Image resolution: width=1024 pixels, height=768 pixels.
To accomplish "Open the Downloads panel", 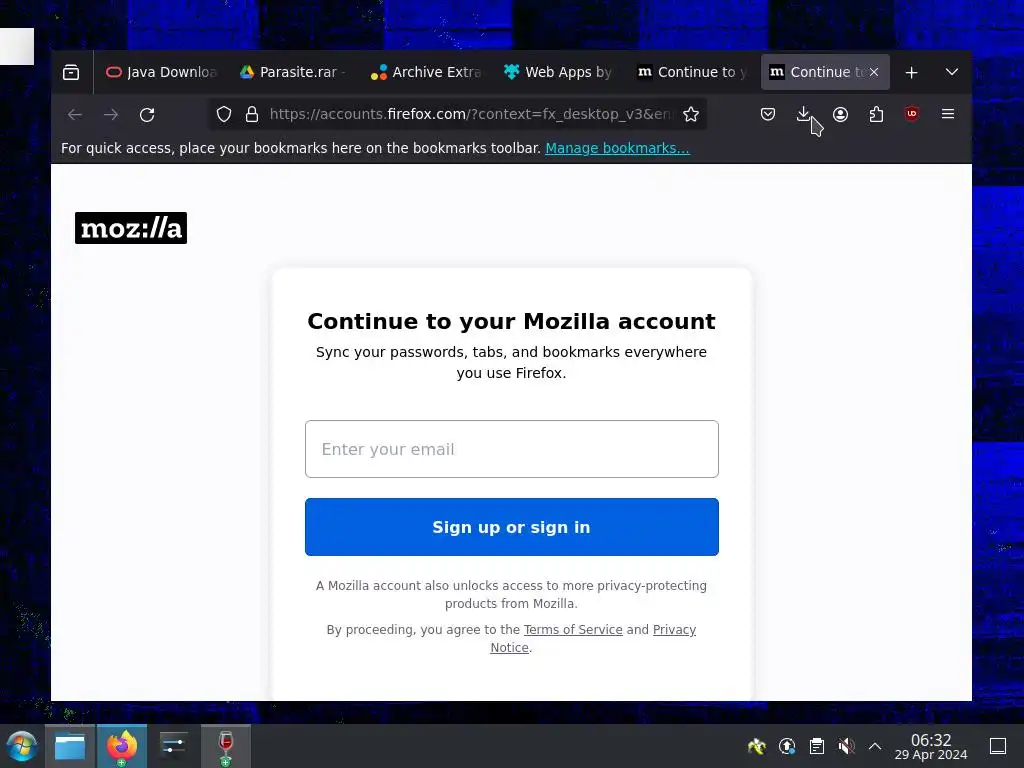I will pos(804,114).
